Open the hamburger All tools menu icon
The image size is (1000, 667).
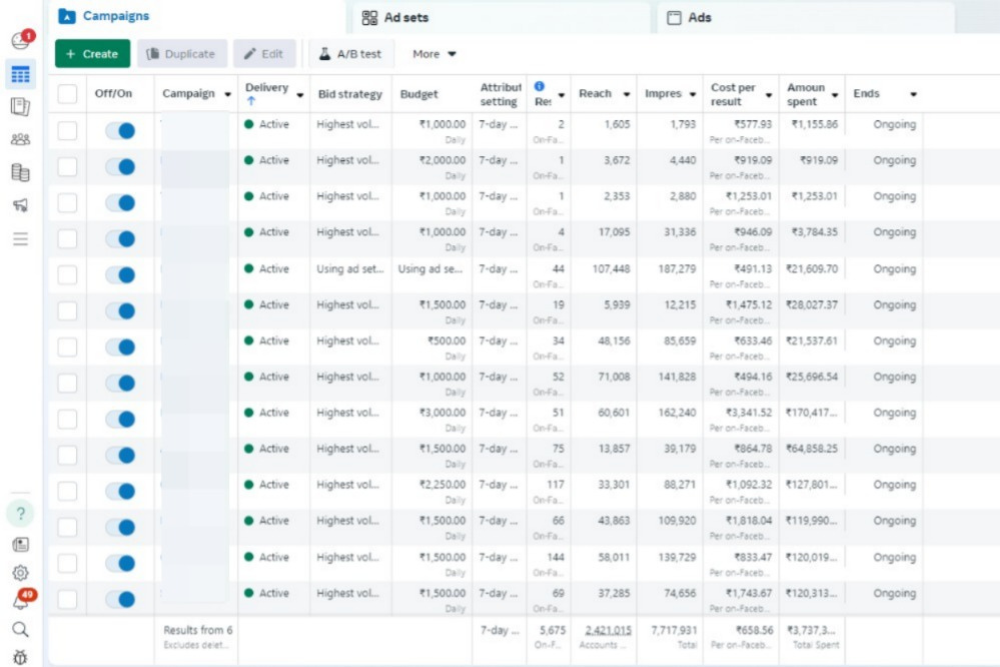20,239
